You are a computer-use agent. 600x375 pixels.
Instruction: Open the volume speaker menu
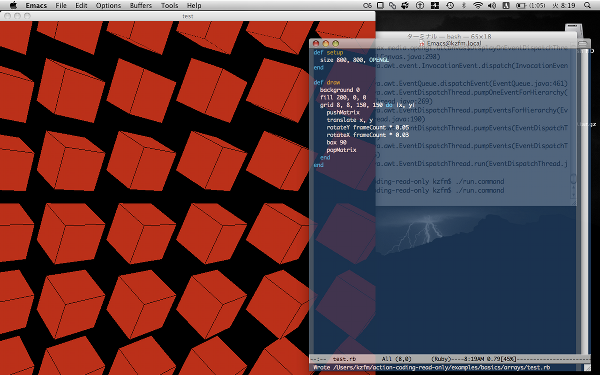pos(492,5)
